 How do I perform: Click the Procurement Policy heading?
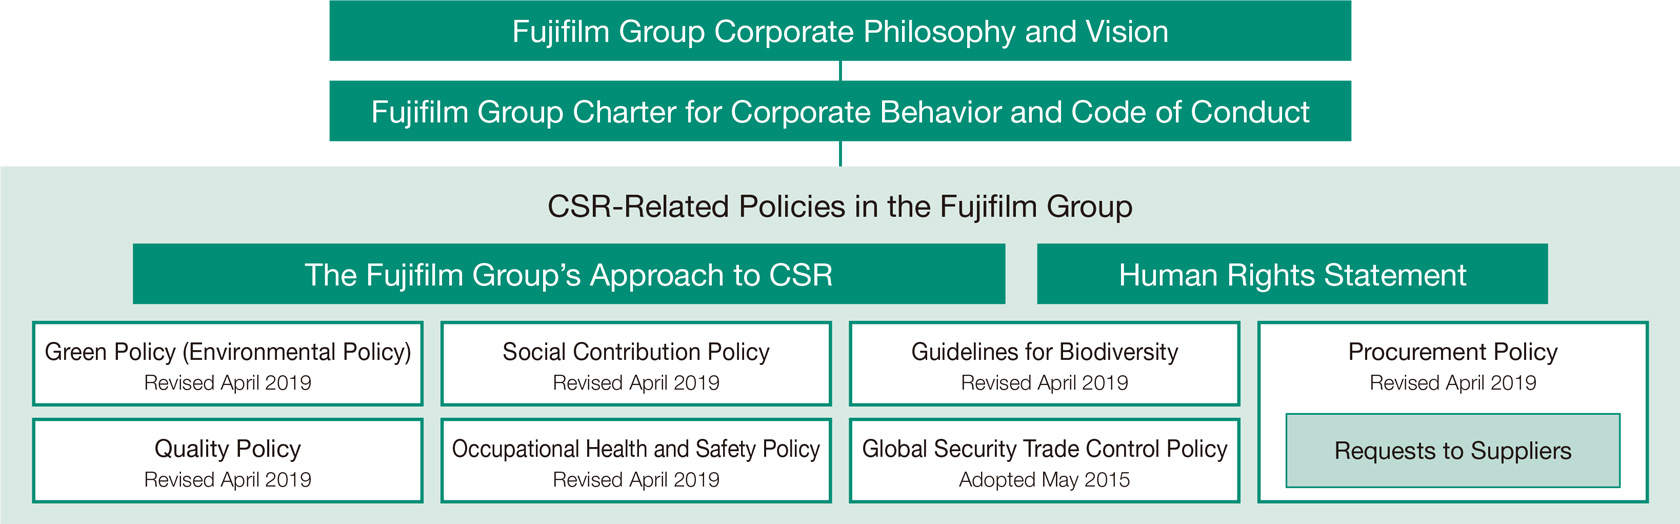pyautogui.click(x=1453, y=352)
